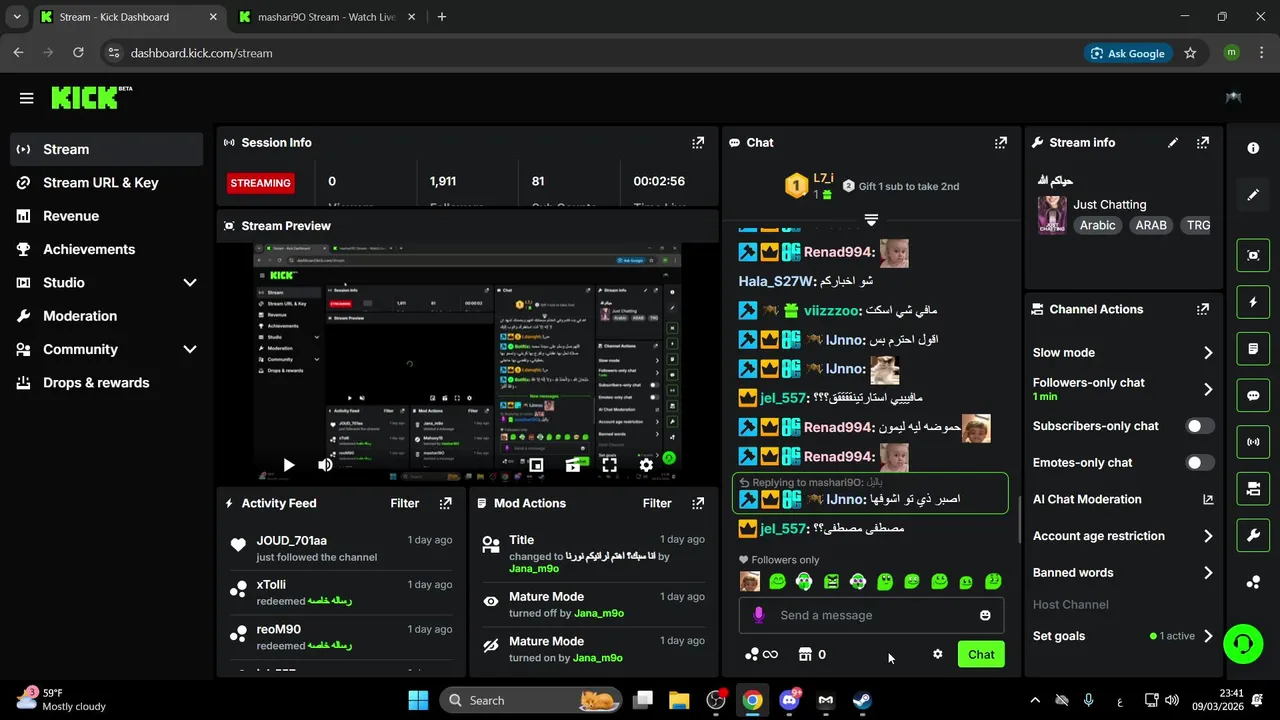Click the channel points infinity icon

[x=761, y=654]
